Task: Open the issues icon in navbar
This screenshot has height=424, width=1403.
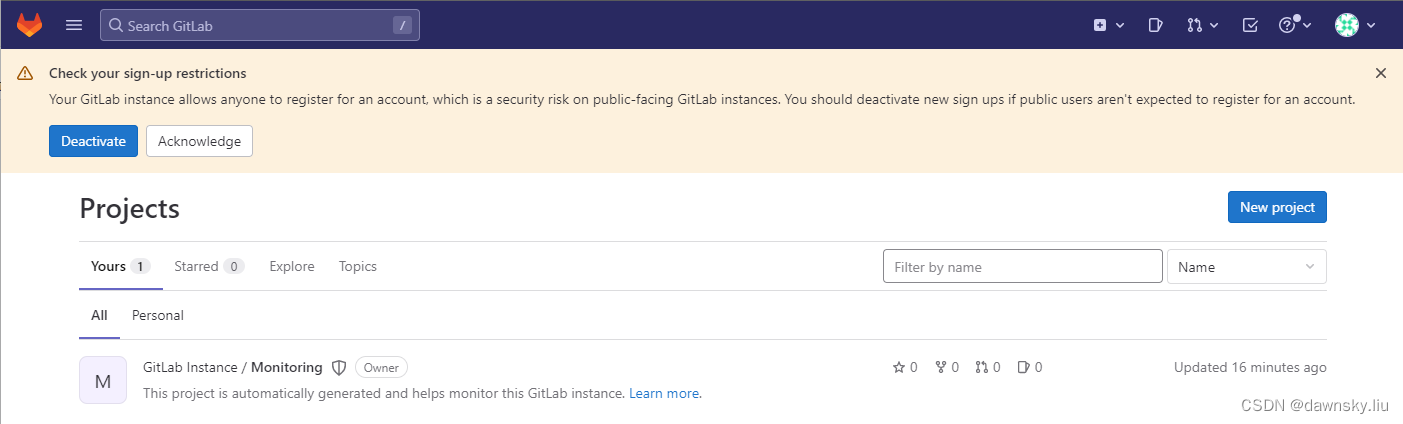Action: point(1155,25)
